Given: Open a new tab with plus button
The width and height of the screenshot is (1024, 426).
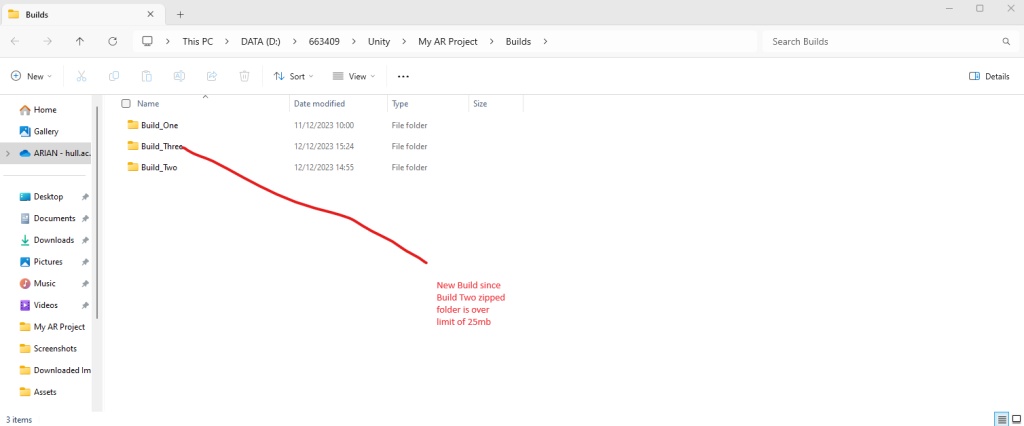Looking at the screenshot, I should [181, 14].
